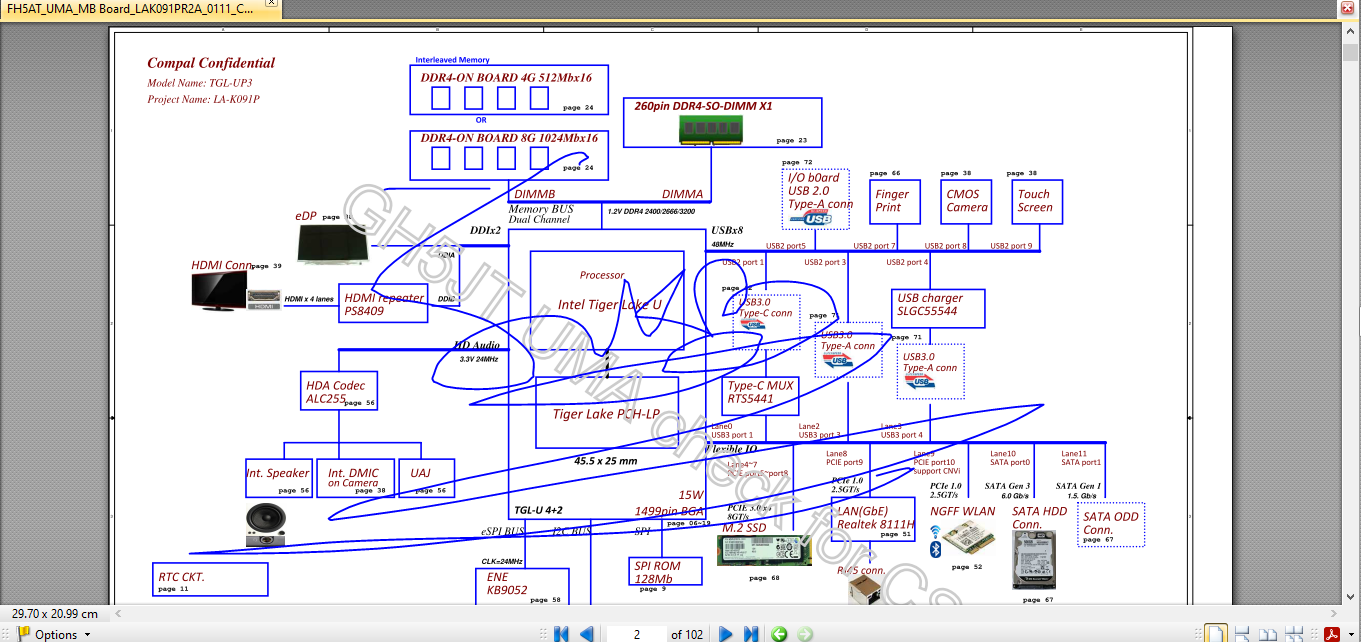
Task: Click the 'Type-C MUX RTS5441' block
Action: click(x=761, y=395)
